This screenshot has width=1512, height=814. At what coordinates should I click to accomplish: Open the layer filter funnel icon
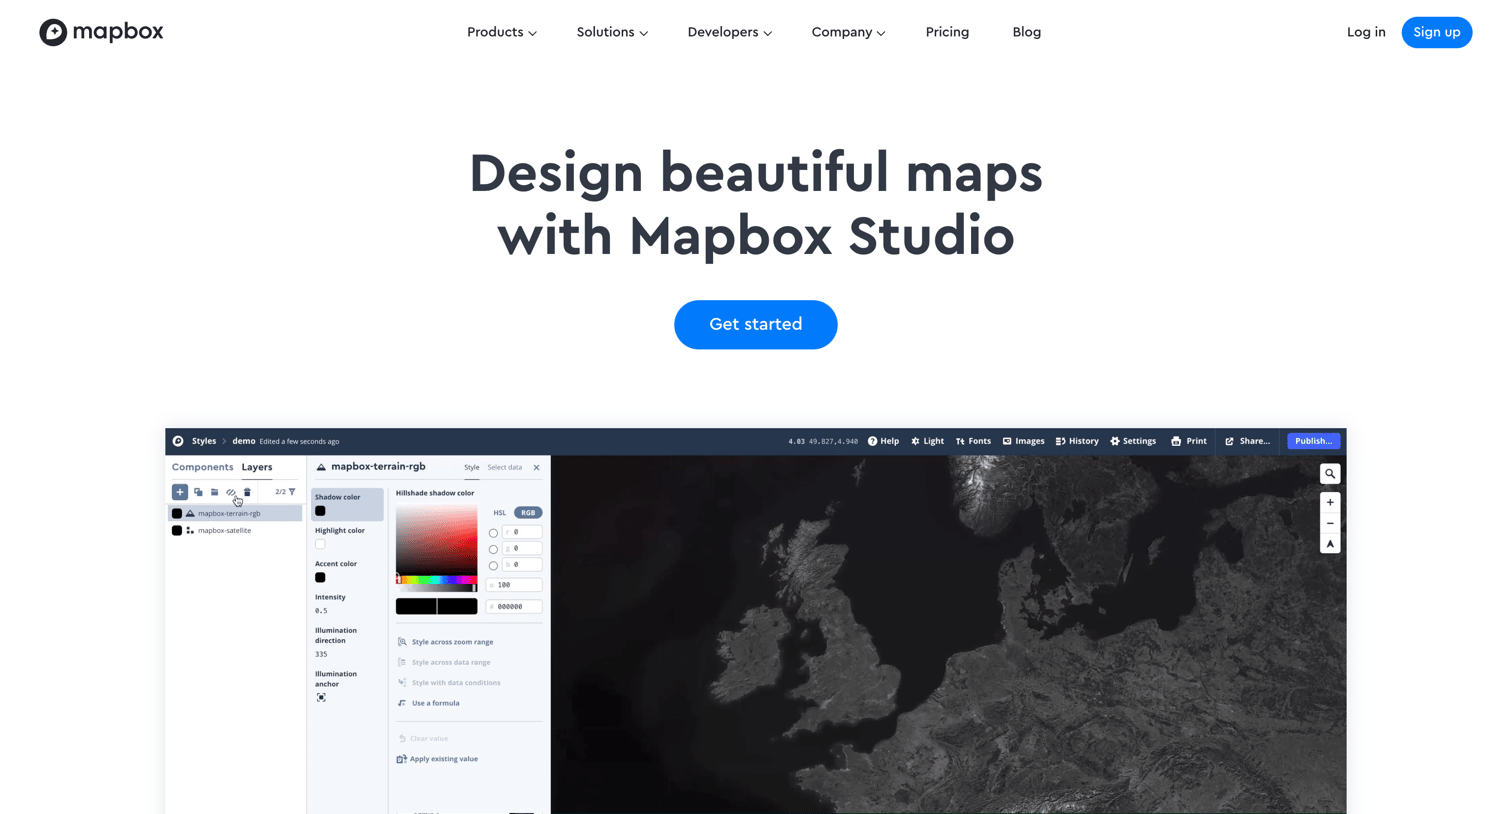click(292, 492)
